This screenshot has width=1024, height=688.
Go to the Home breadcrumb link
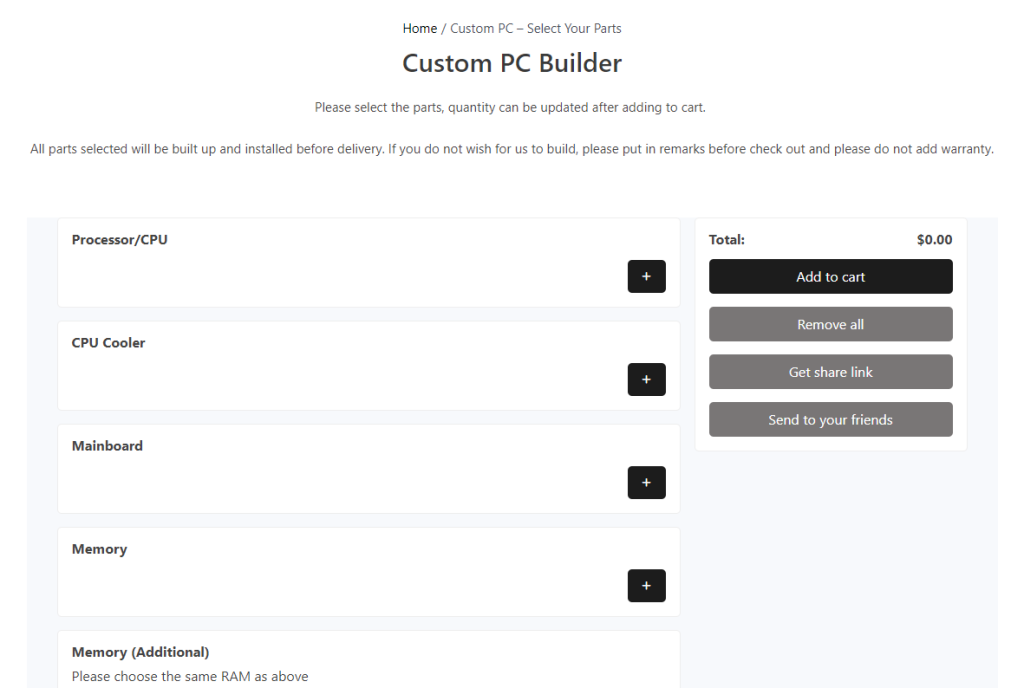coord(419,29)
